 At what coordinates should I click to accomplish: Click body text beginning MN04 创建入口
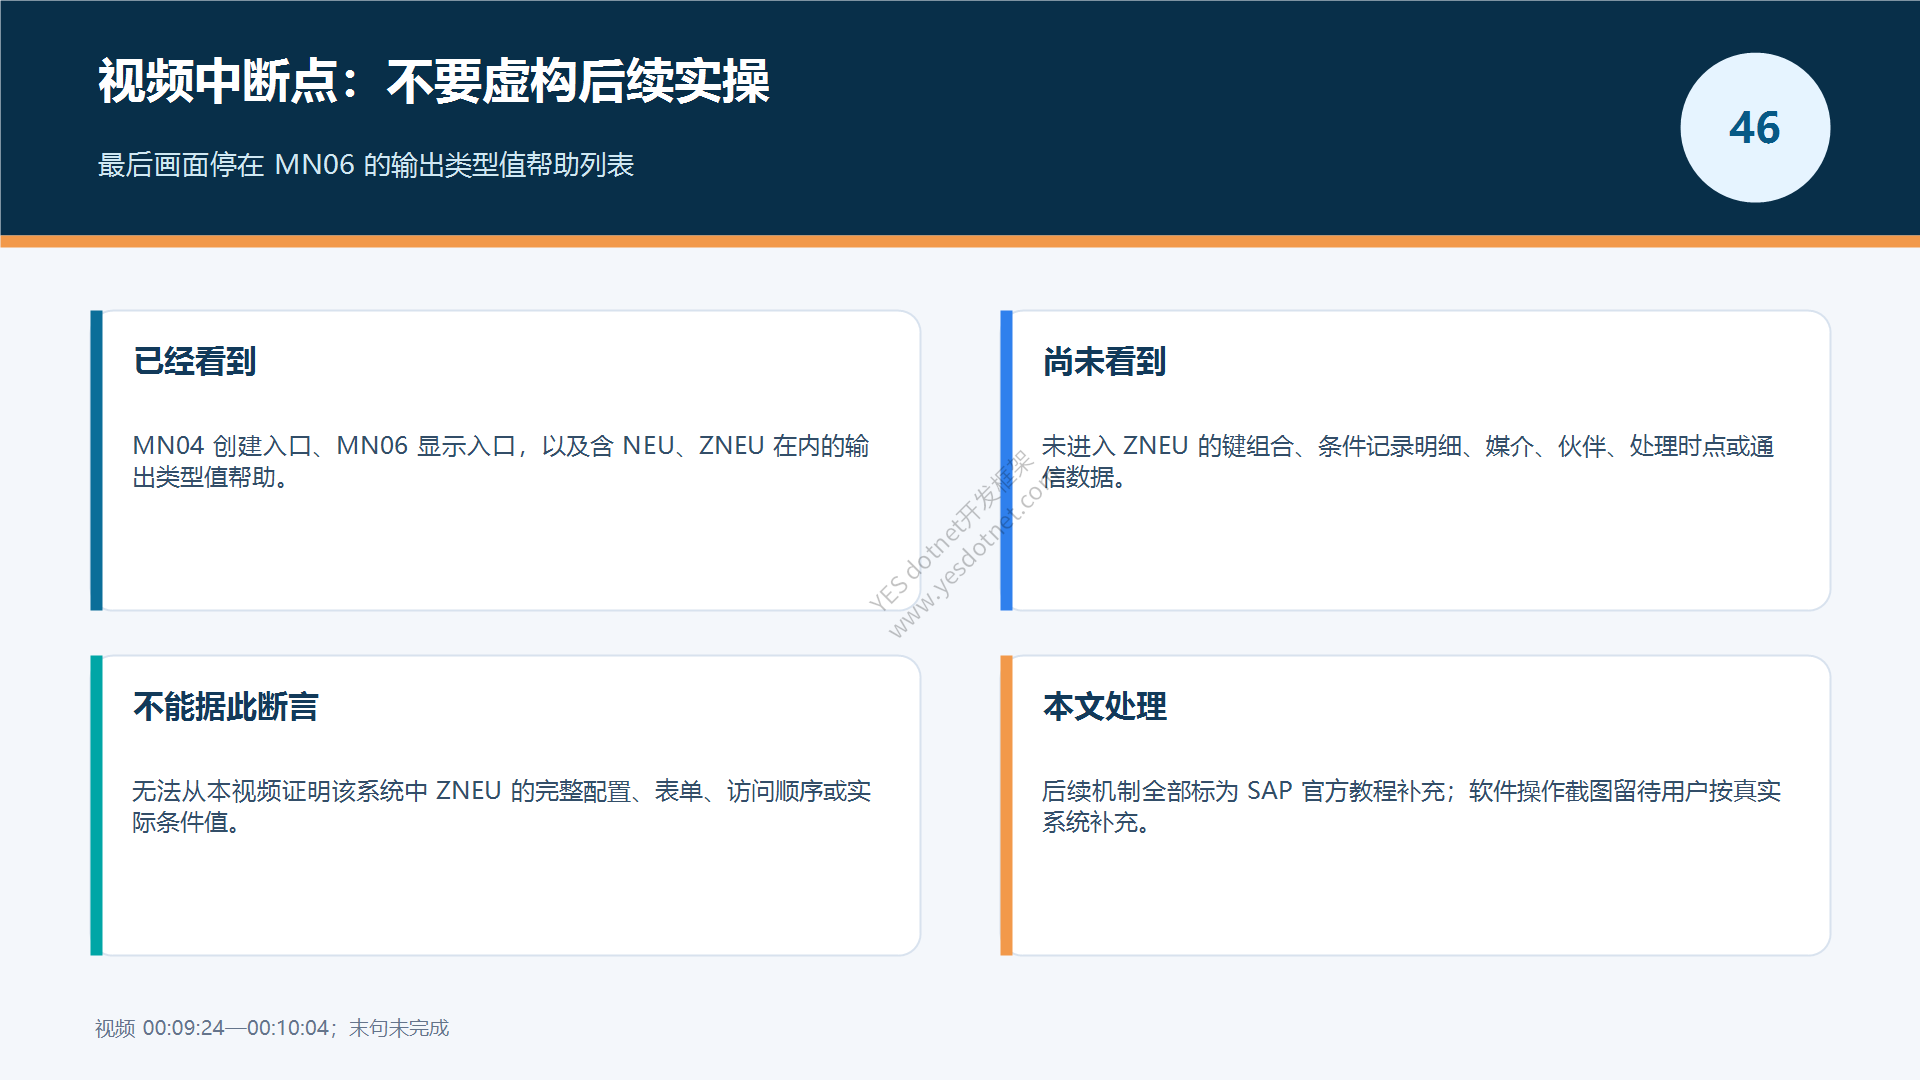(501, 461)
